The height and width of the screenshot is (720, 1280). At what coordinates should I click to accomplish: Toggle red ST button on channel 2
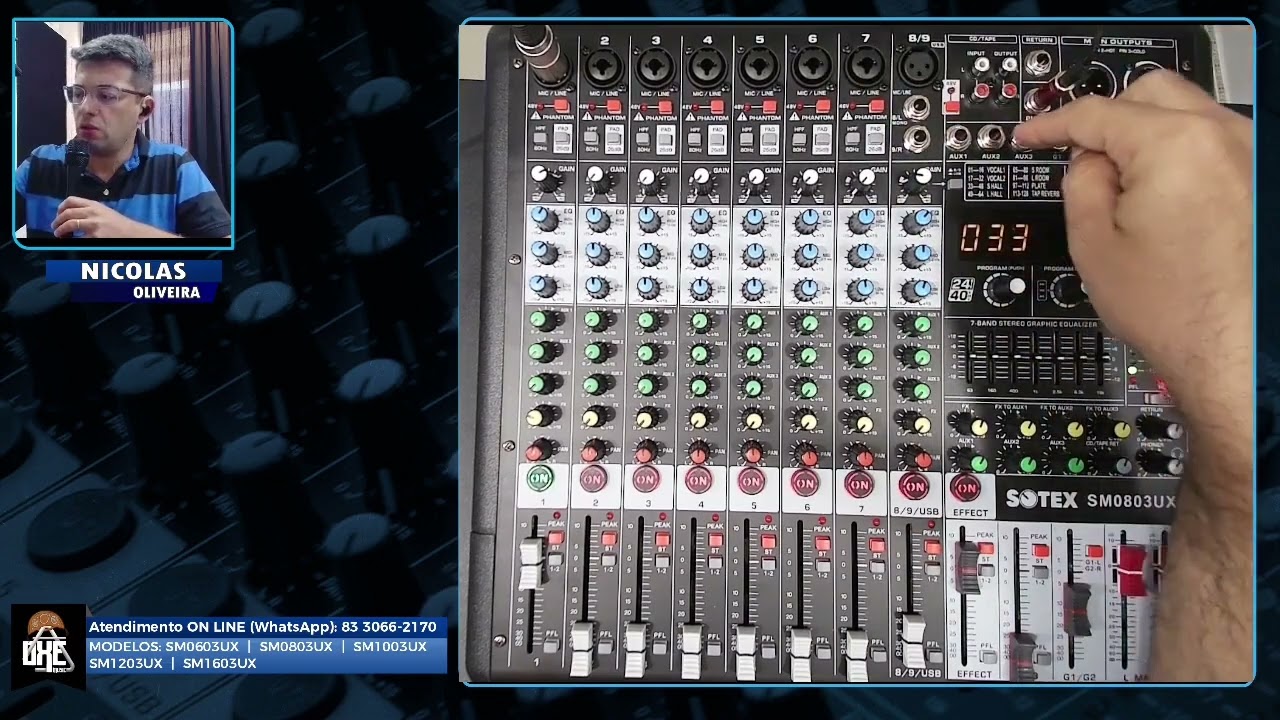(609, 540)
